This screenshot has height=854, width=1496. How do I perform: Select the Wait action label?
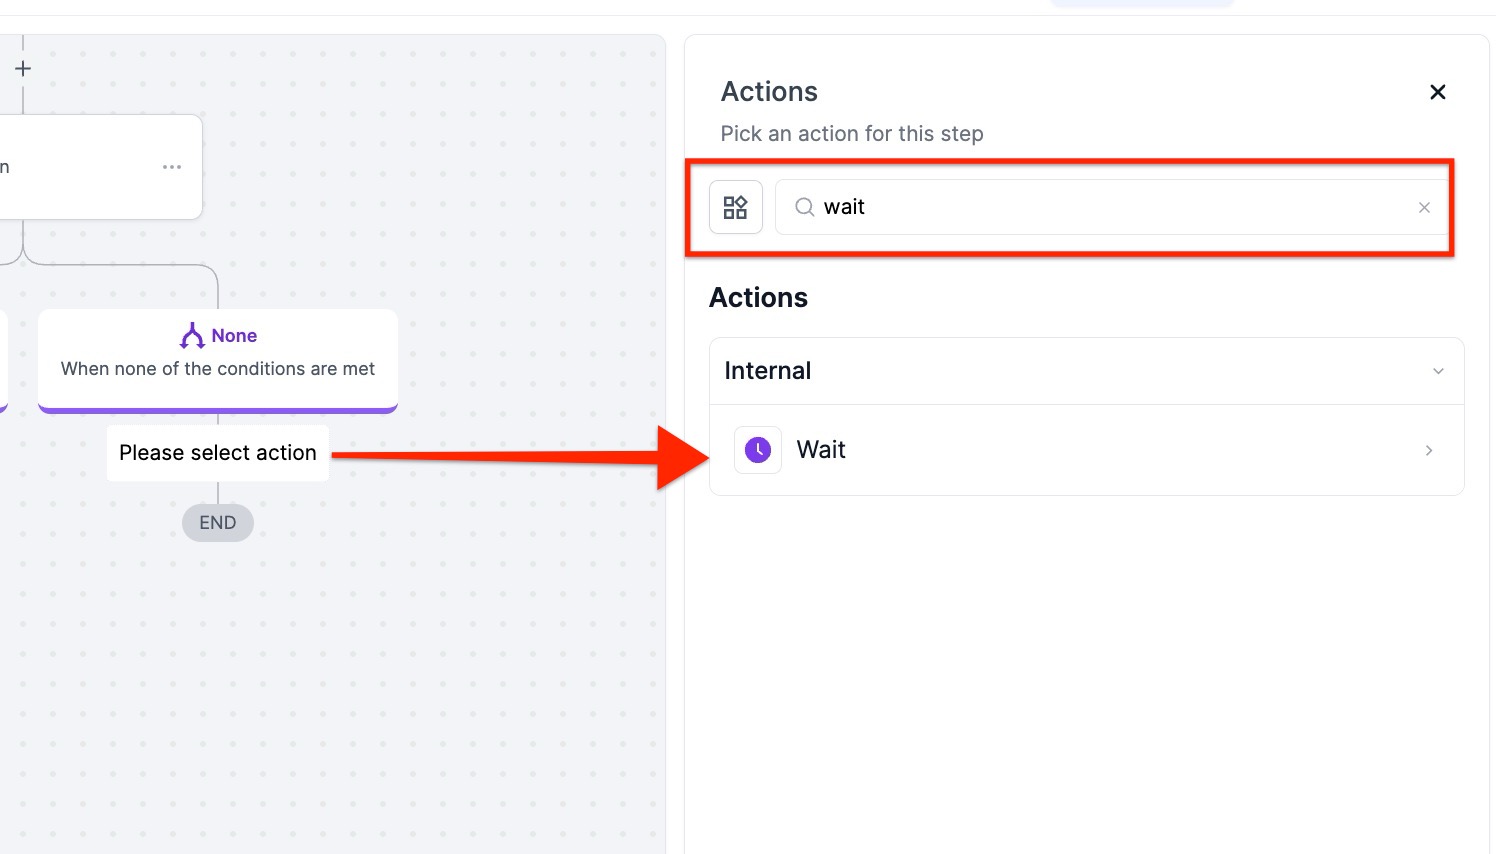click(821, 450)
